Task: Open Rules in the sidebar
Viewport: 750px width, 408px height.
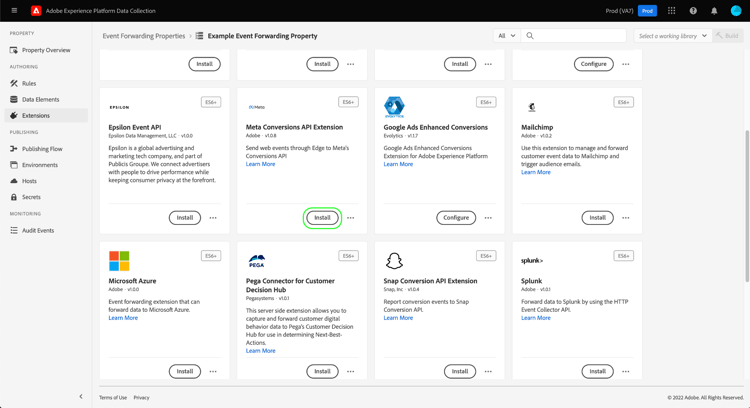Action: click(x=46, y=83)
